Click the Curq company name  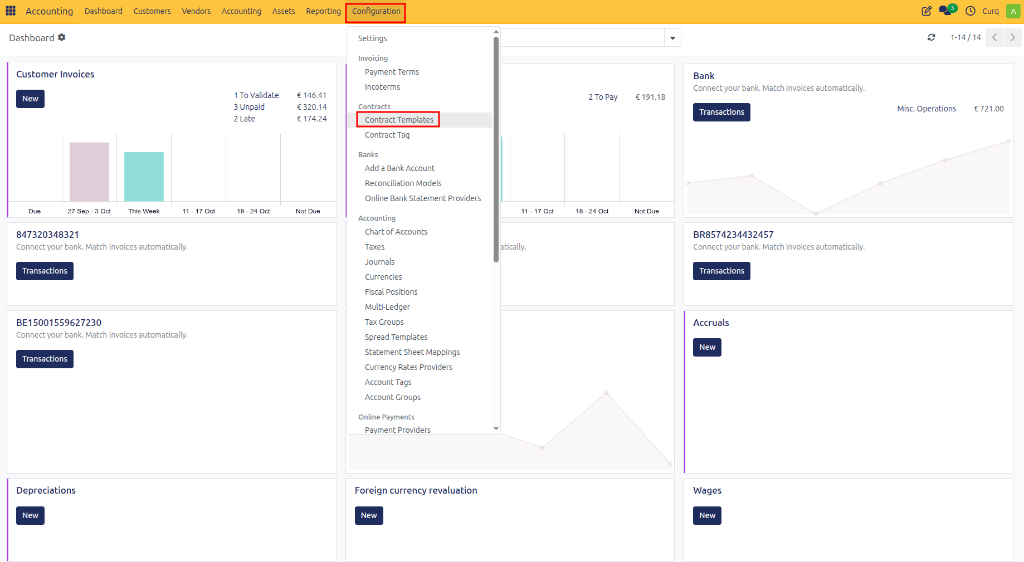coord(991,11)
